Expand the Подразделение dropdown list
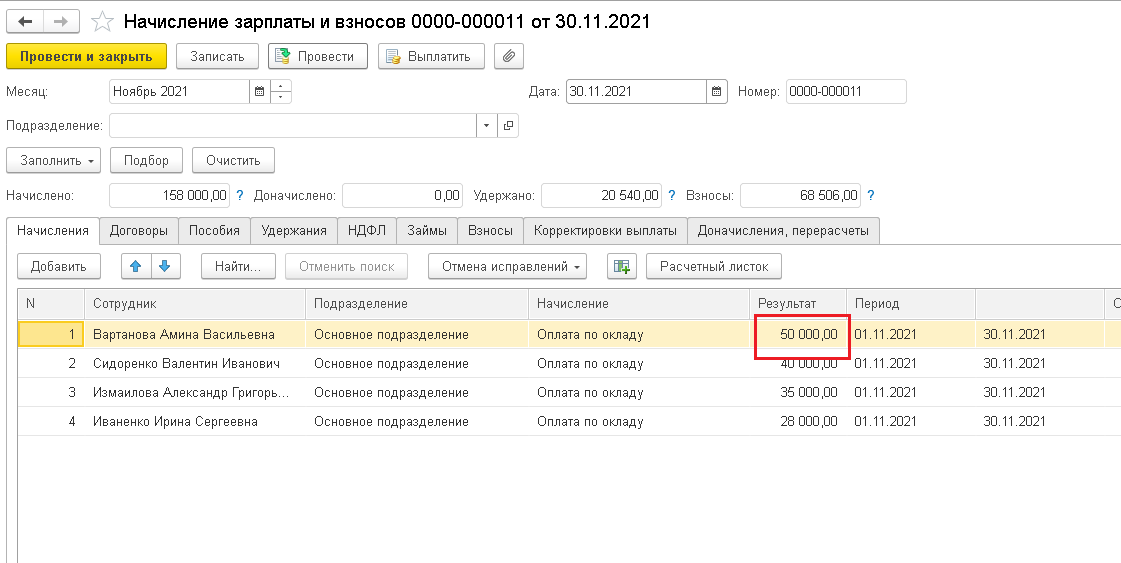This screenshot has width=1121, height=563. click(x=487, y=126)
